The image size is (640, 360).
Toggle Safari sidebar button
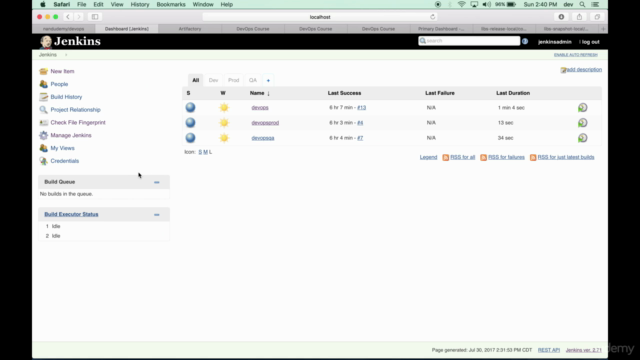(95, 17)
